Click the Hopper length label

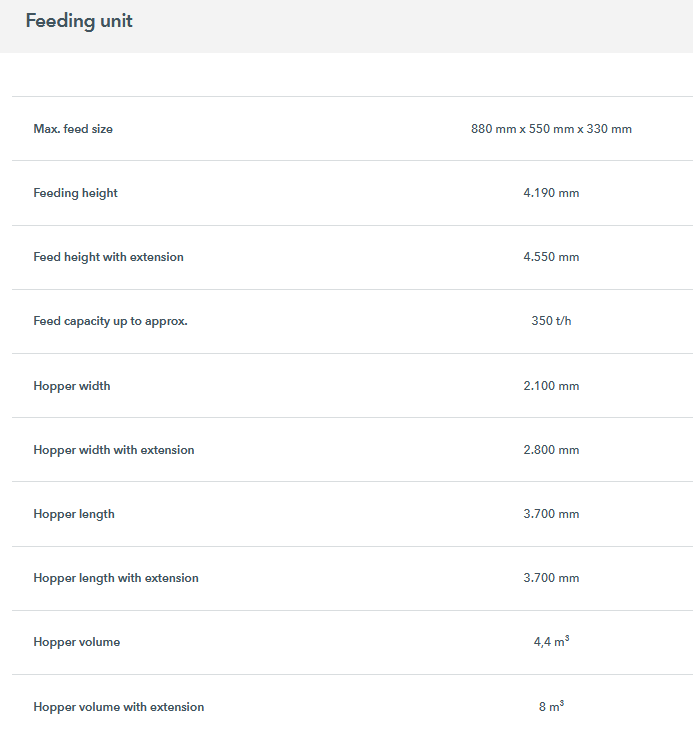point(74,514)
